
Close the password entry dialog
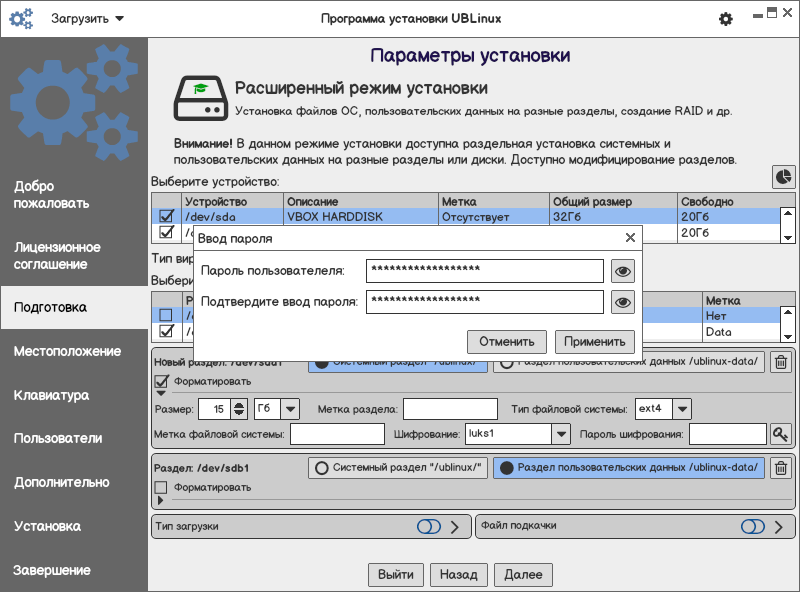[630, 238]
